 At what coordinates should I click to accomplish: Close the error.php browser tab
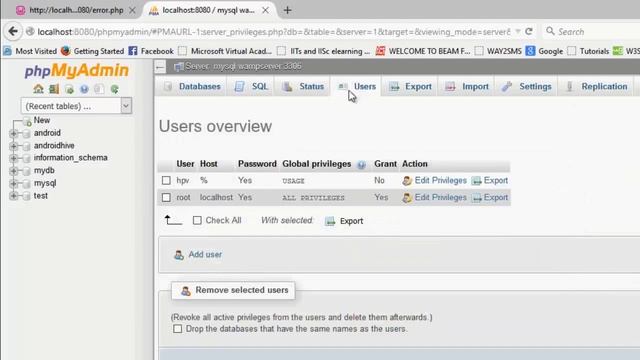[132, 10]
